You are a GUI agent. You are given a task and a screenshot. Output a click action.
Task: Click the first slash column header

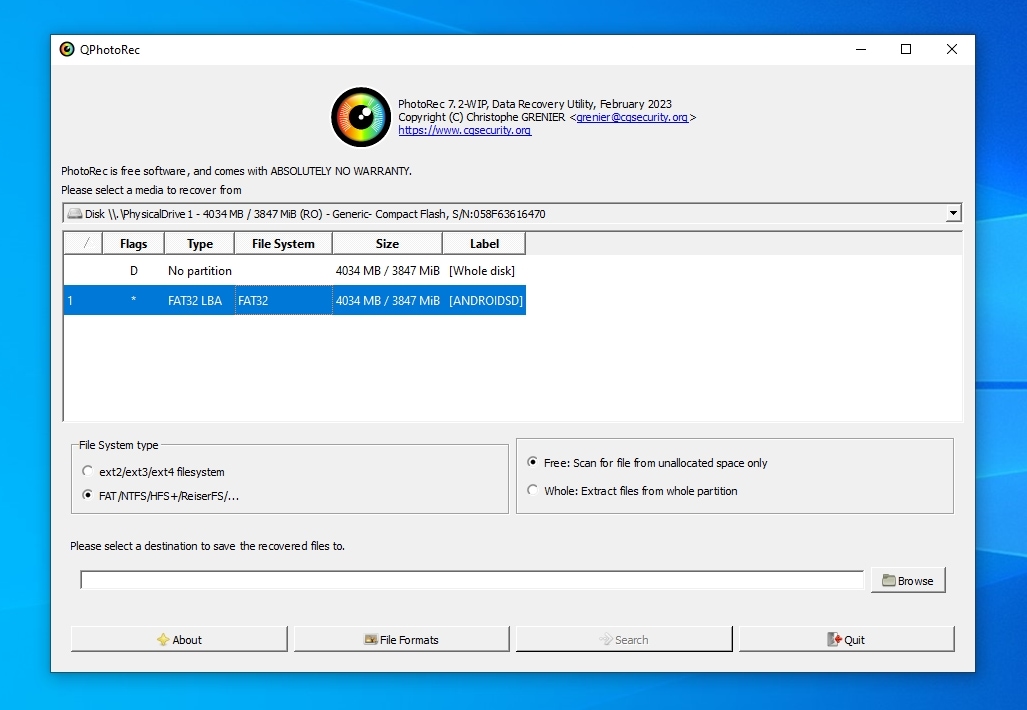pyautogui.click(x=83, y=244)
